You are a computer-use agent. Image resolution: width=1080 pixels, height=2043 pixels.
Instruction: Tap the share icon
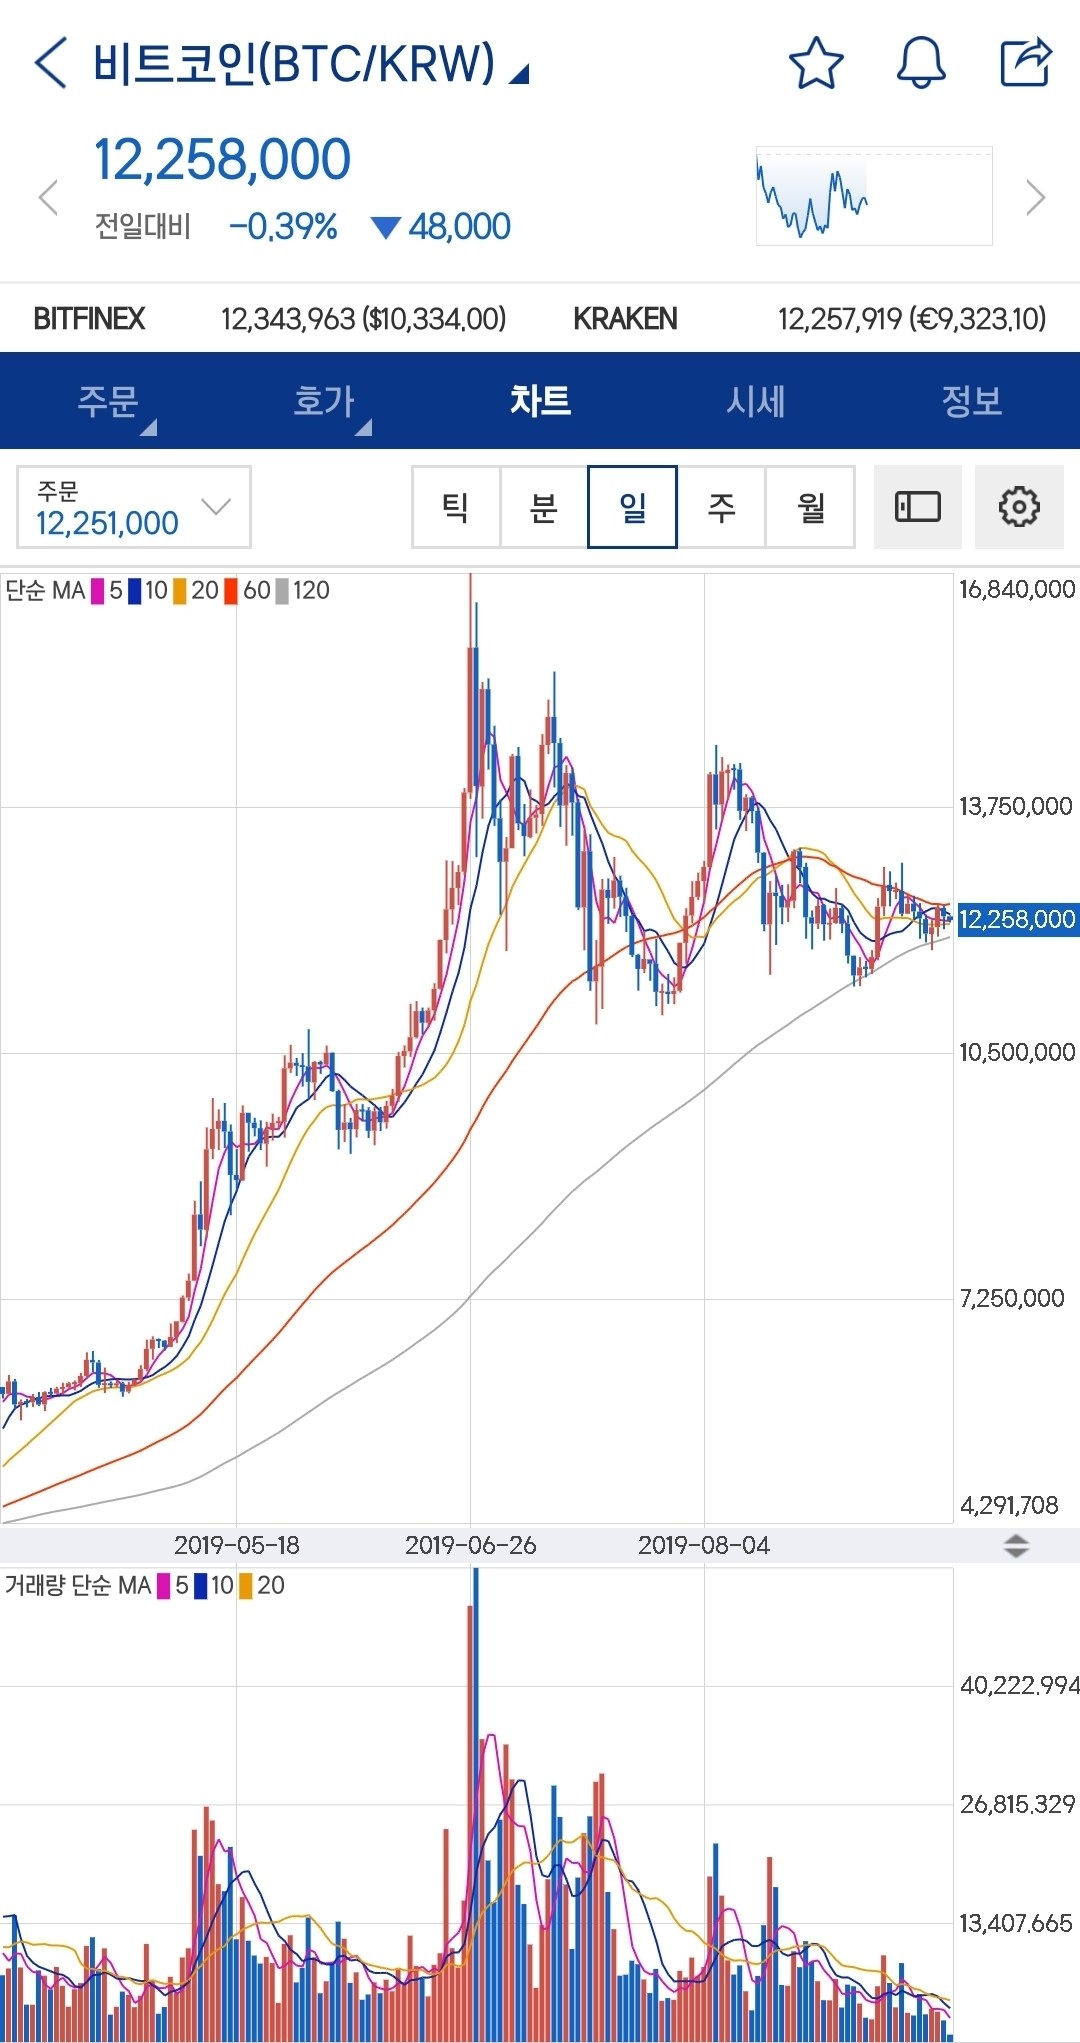[x=1026, y=63]
